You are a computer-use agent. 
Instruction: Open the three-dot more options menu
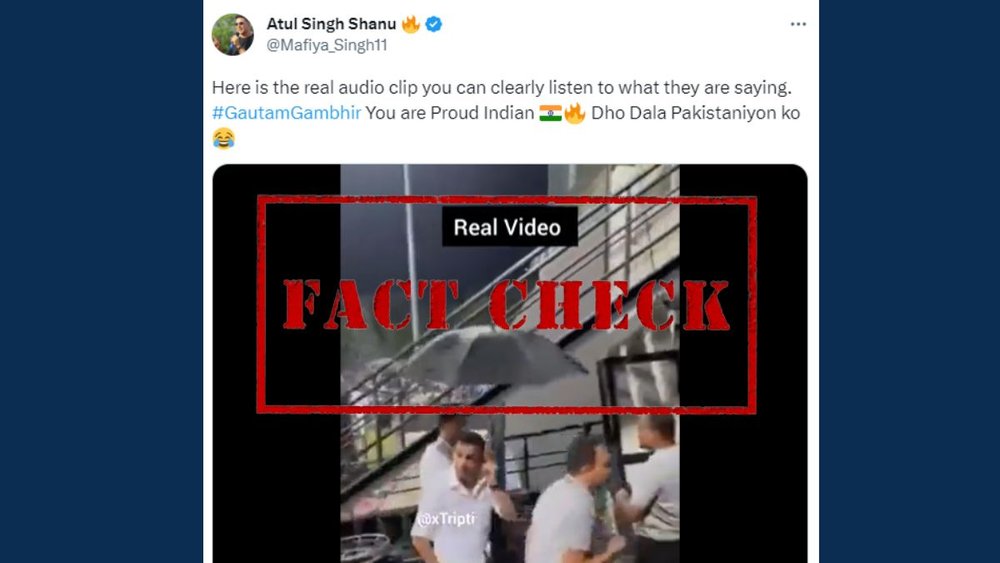[798, 24]
